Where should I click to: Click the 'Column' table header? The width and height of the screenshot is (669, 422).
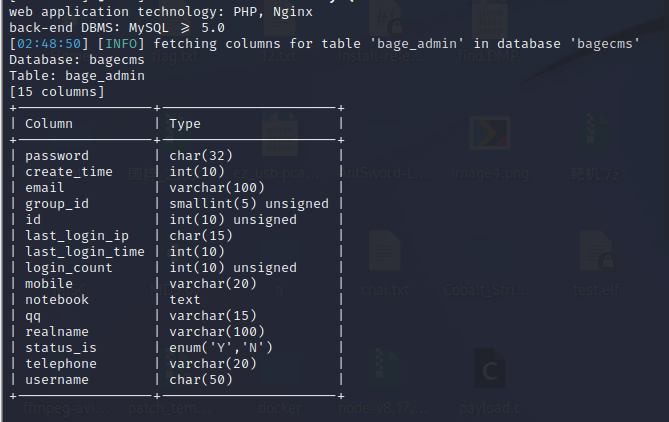49,124
